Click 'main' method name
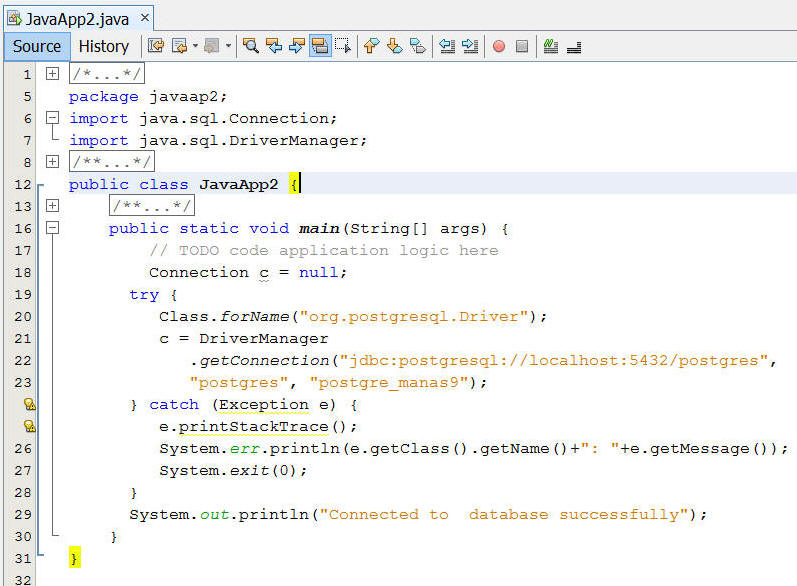Viewport: 797px width, 586px height. (x=319, y=228)
